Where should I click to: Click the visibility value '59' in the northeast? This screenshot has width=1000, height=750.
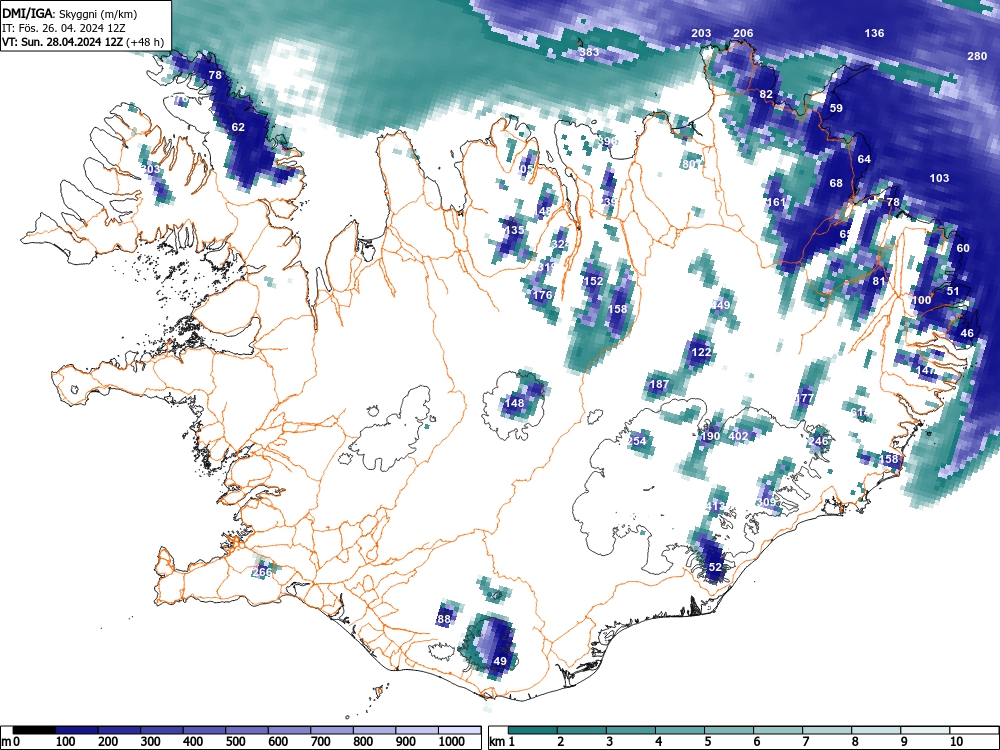(836, 108)
